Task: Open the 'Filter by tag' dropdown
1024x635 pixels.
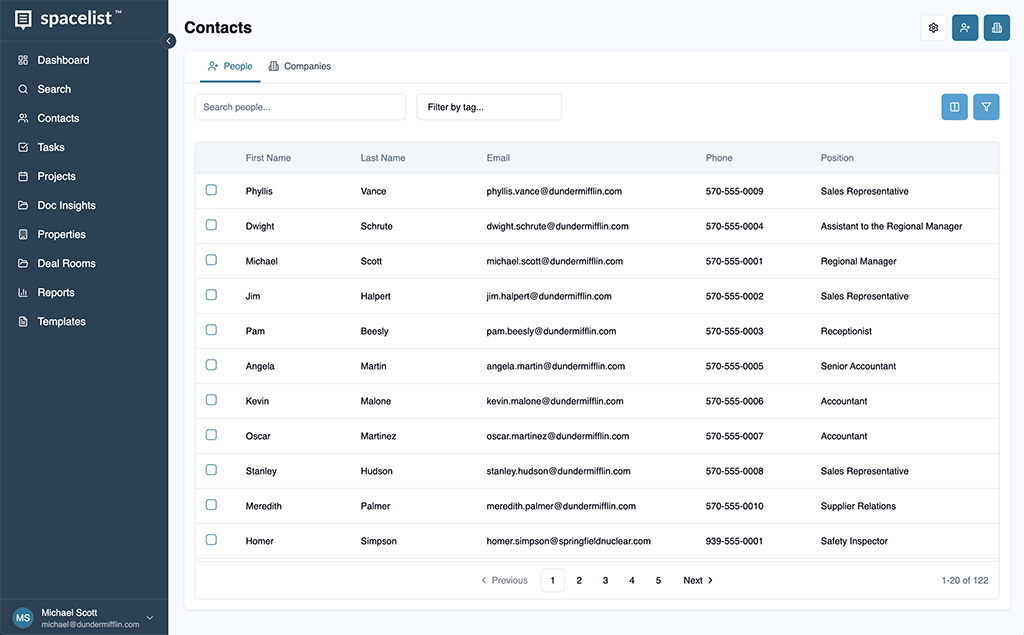Action: (x=489, y=107)
